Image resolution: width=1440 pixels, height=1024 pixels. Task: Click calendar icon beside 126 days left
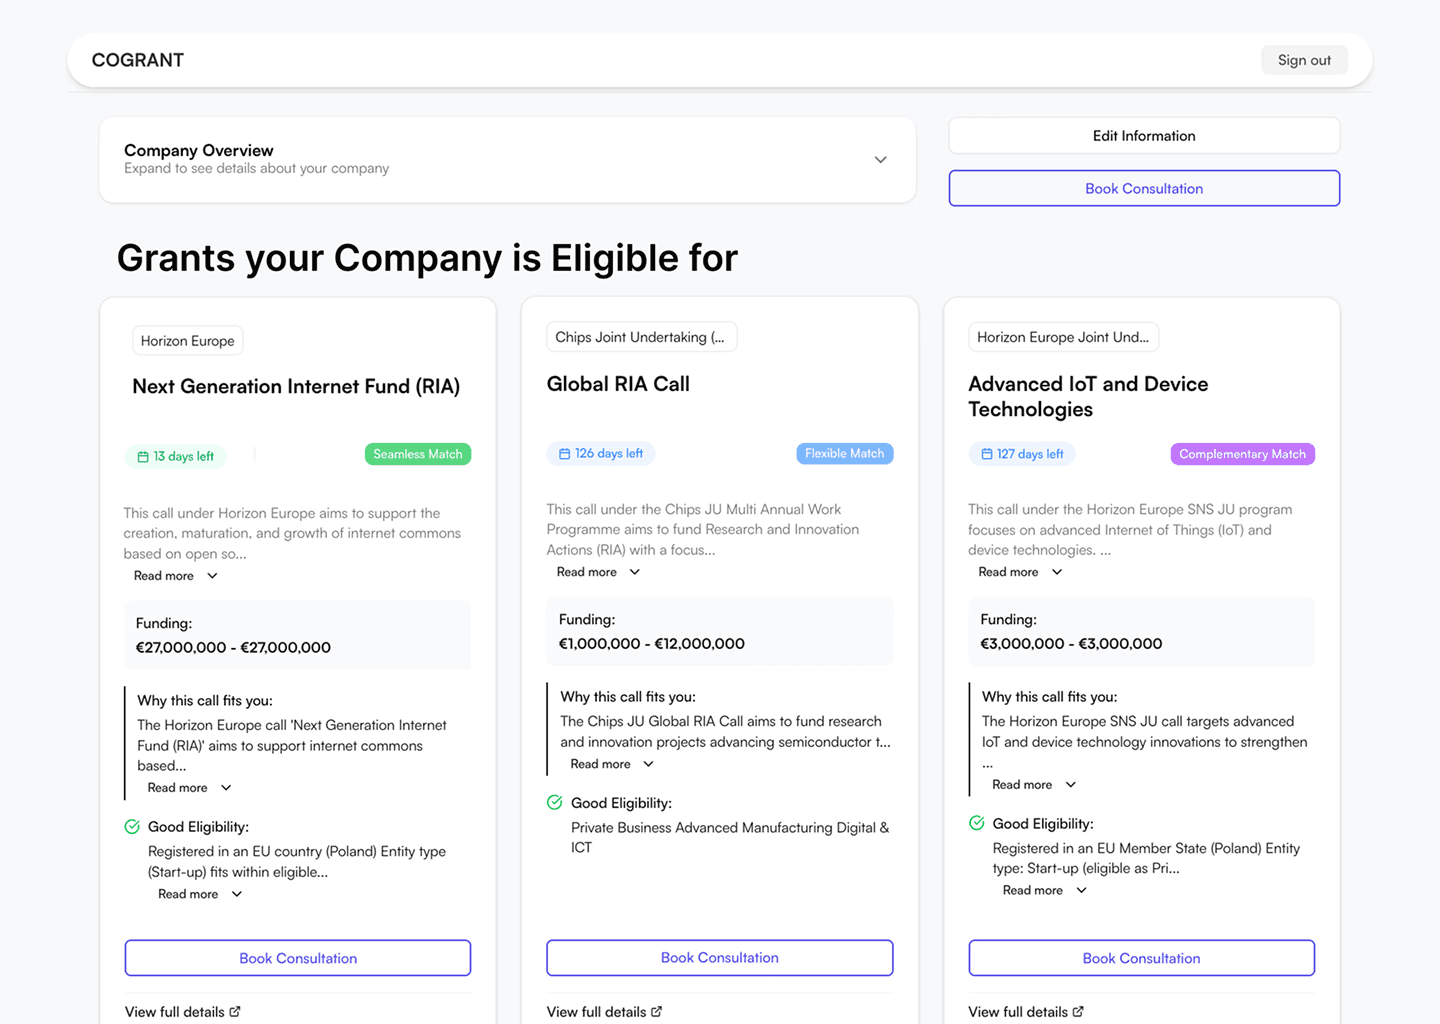[565, 454]
